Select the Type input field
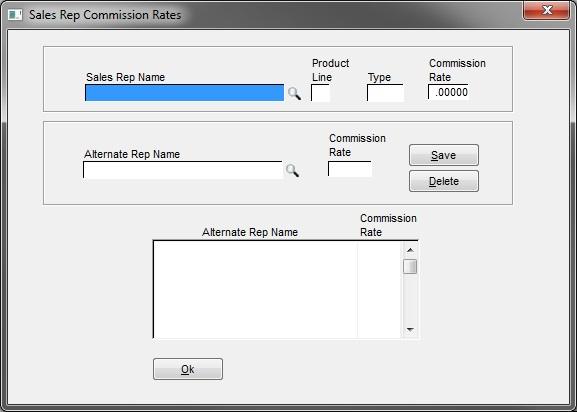This screenshot has width=577, height=412. pyautogui.click(x=385, y=93)
